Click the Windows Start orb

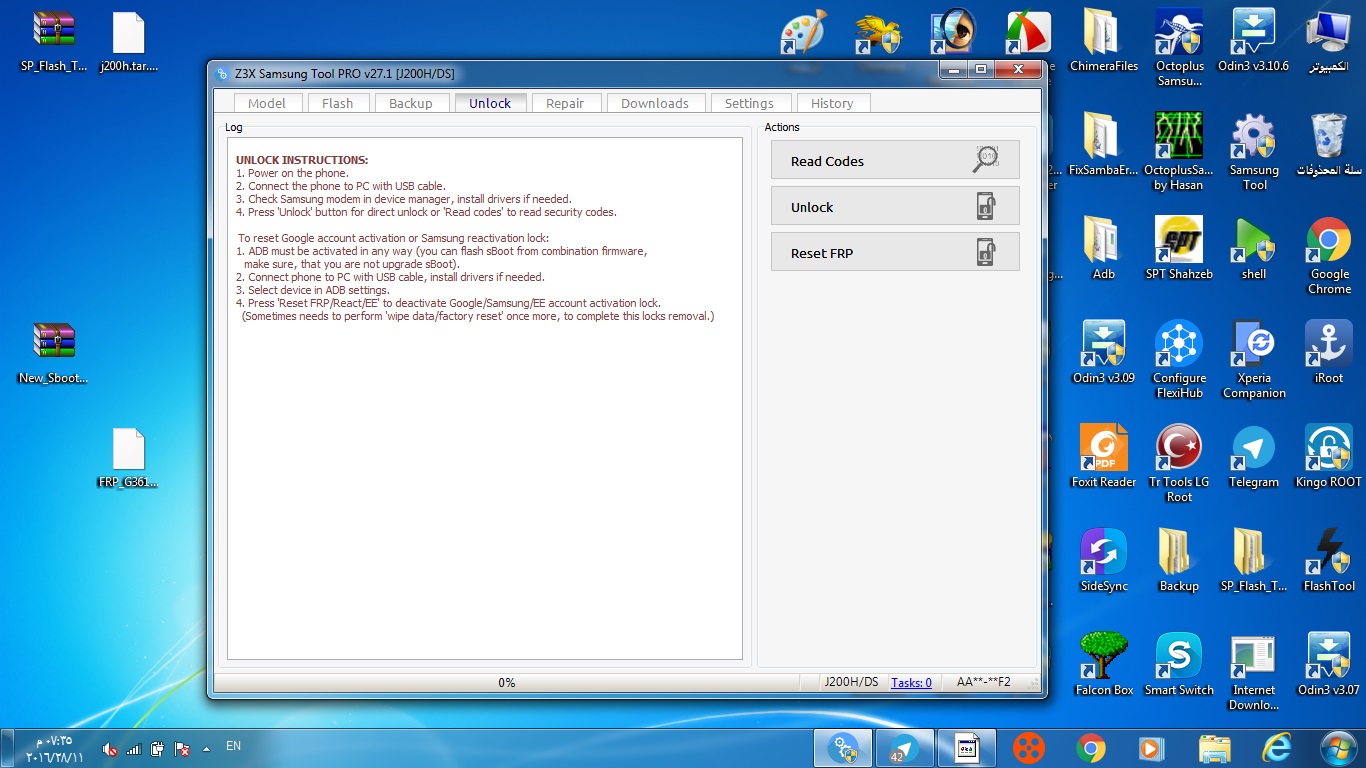point(1338,747)
